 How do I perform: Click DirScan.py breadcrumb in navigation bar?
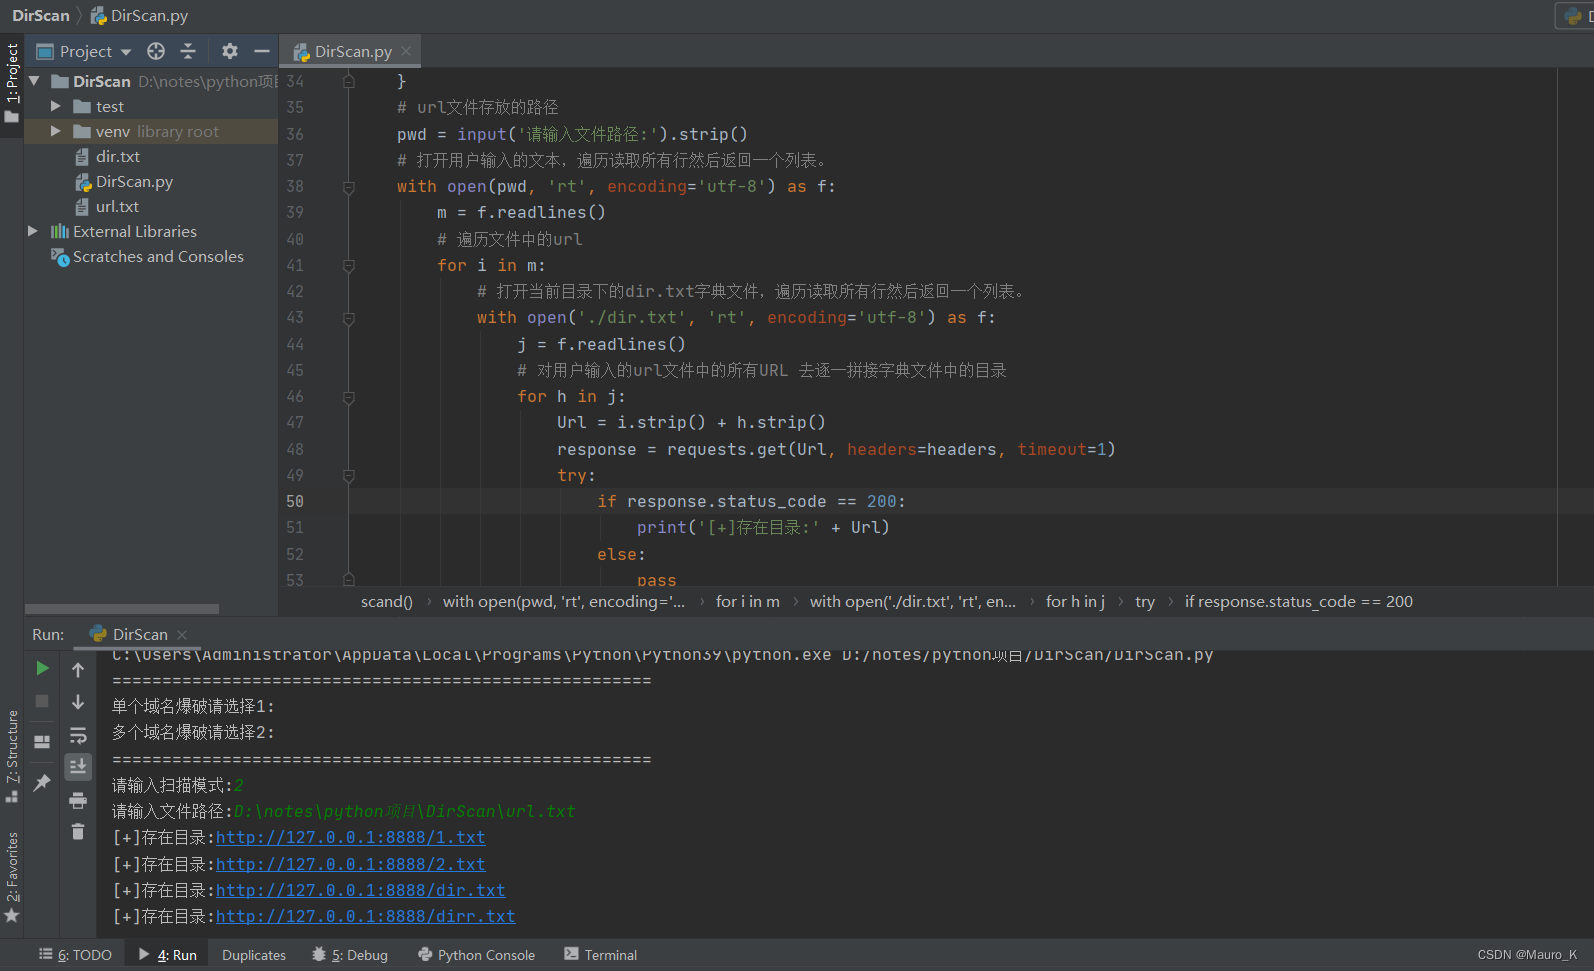(x=139, y=15)
